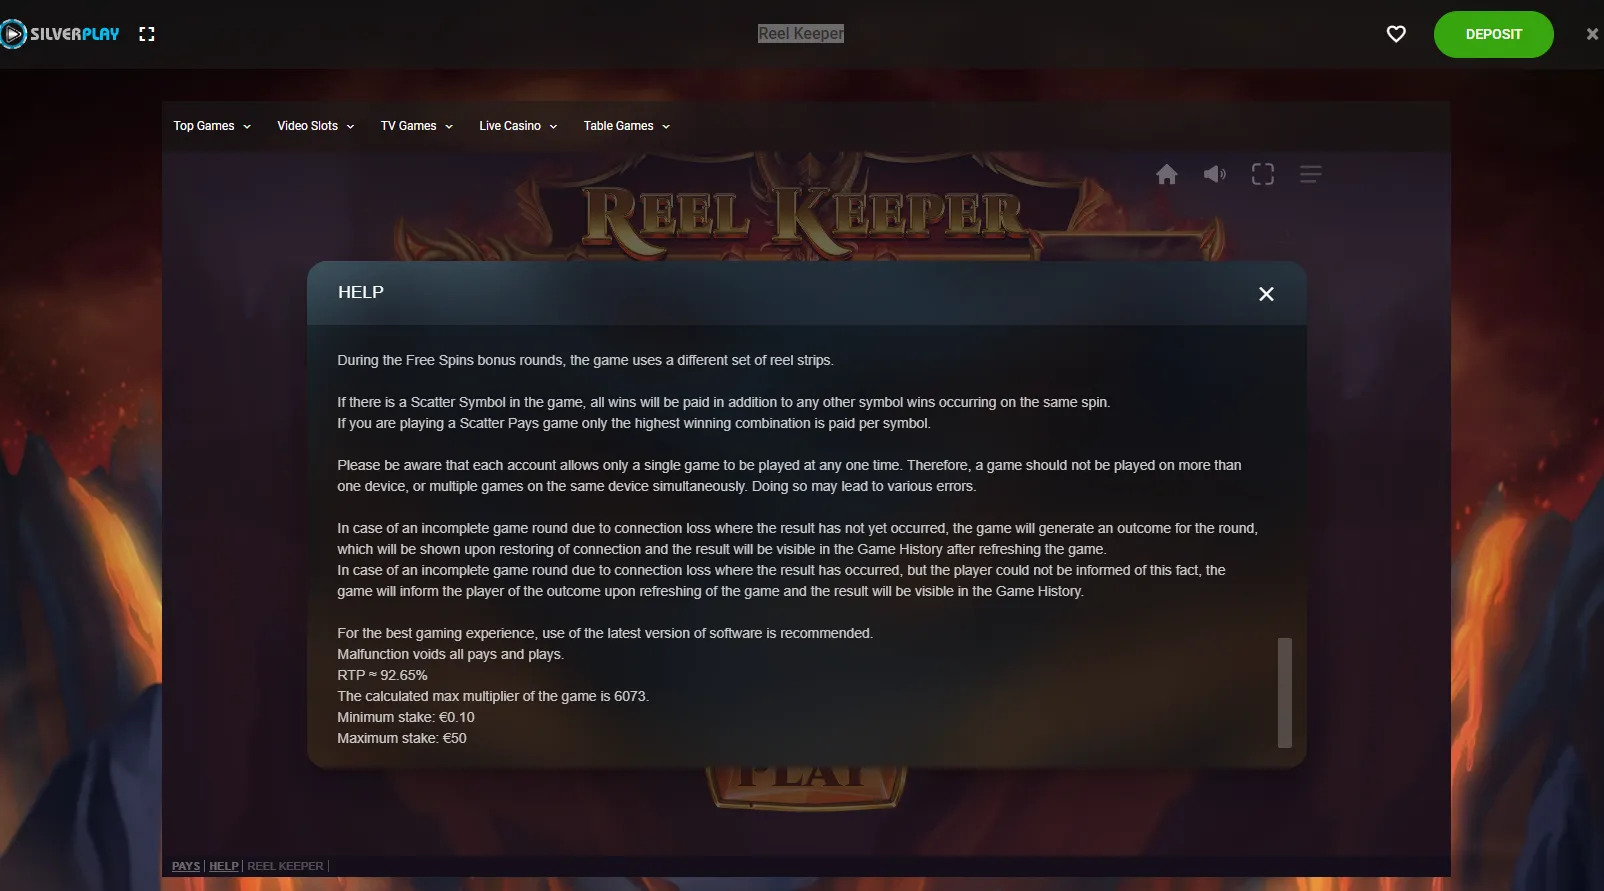This screenshot has width=1604, height=891.
Task: Select the Reel Keeper title text
Action: 801,34
